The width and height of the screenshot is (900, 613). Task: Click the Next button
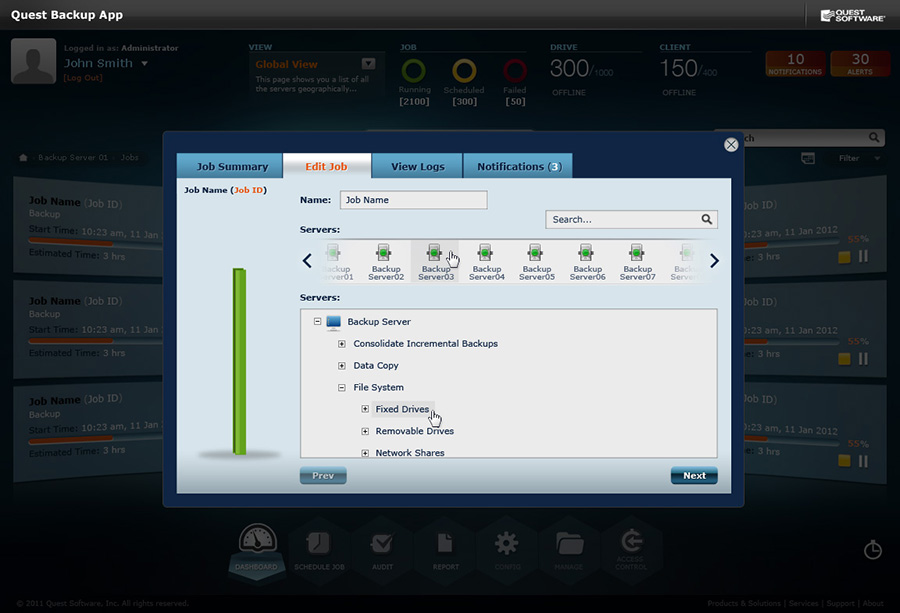[x=694, y=475]
